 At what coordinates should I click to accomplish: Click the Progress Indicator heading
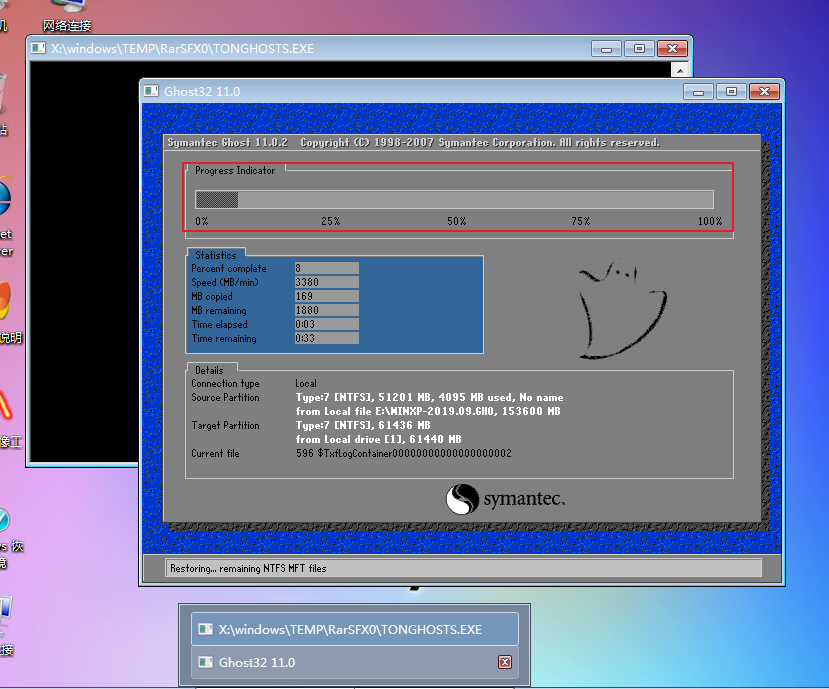(x=235, y=170)
